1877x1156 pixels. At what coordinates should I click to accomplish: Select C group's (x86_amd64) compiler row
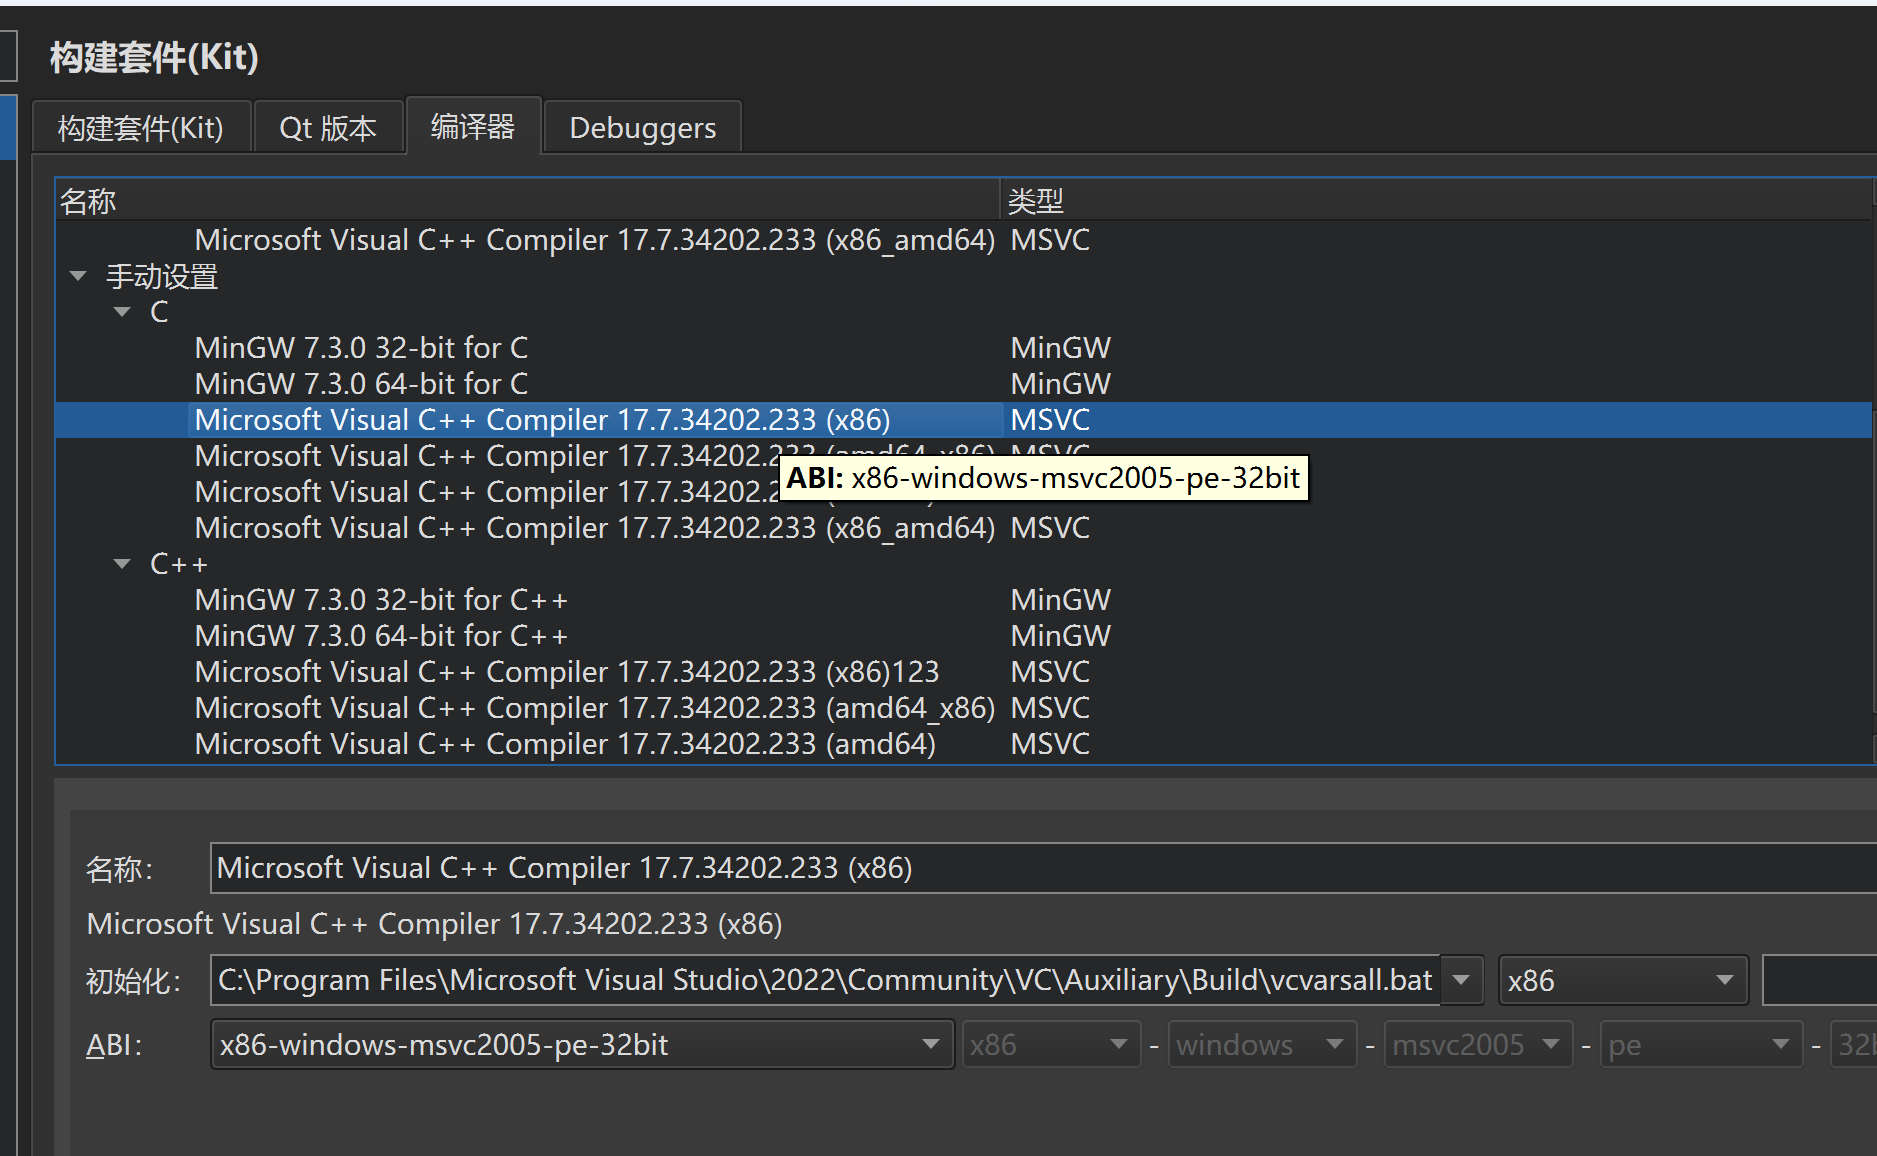(x=595, y=528)
